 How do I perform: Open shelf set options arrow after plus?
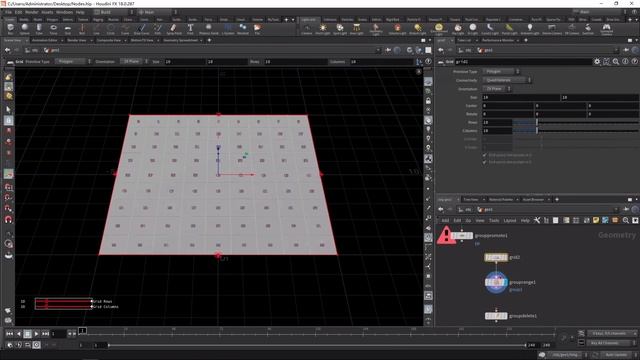point(293,20)
